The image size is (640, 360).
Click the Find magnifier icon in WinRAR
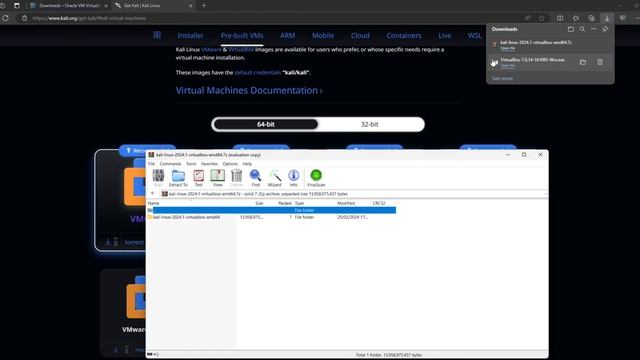256,178
